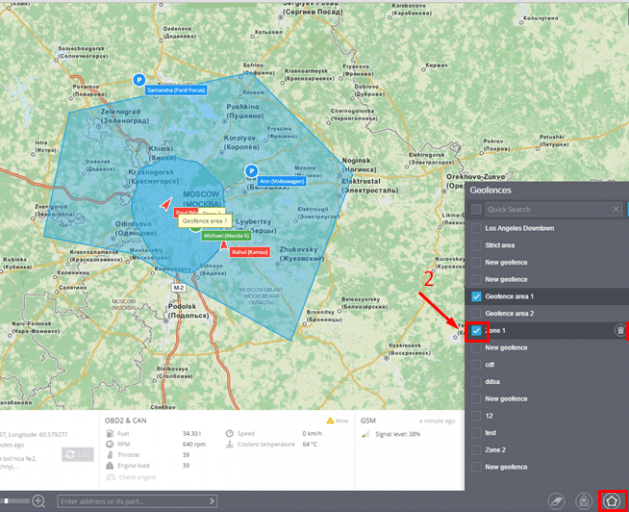Toggle the select-all checkbox beside Quick Search
The image size is (629, 512).
tap(476, 209)
